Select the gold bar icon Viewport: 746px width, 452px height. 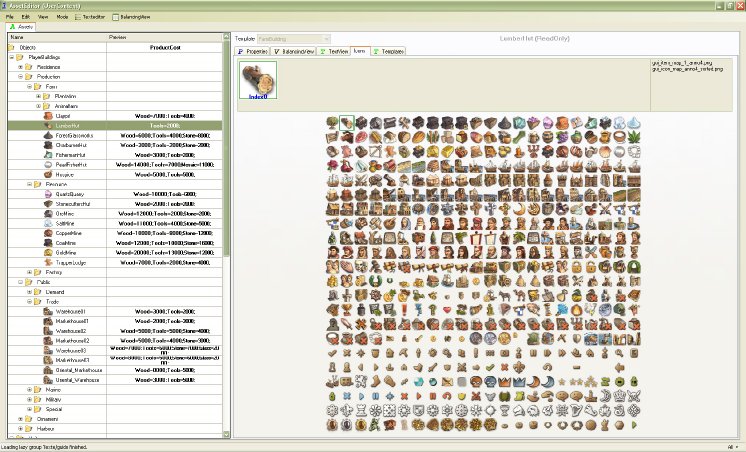coord(447,152)
